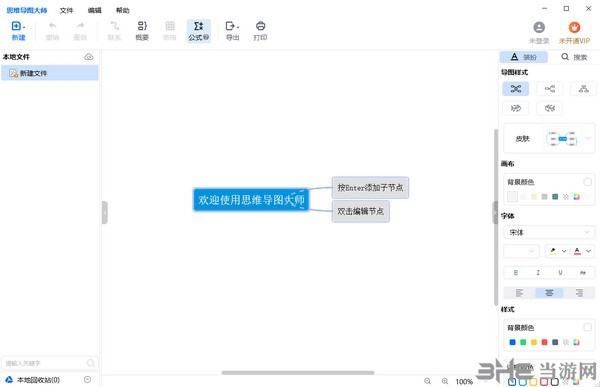Select the org chart layout icon
Screen dimensions: 600x387
[584, 89]
